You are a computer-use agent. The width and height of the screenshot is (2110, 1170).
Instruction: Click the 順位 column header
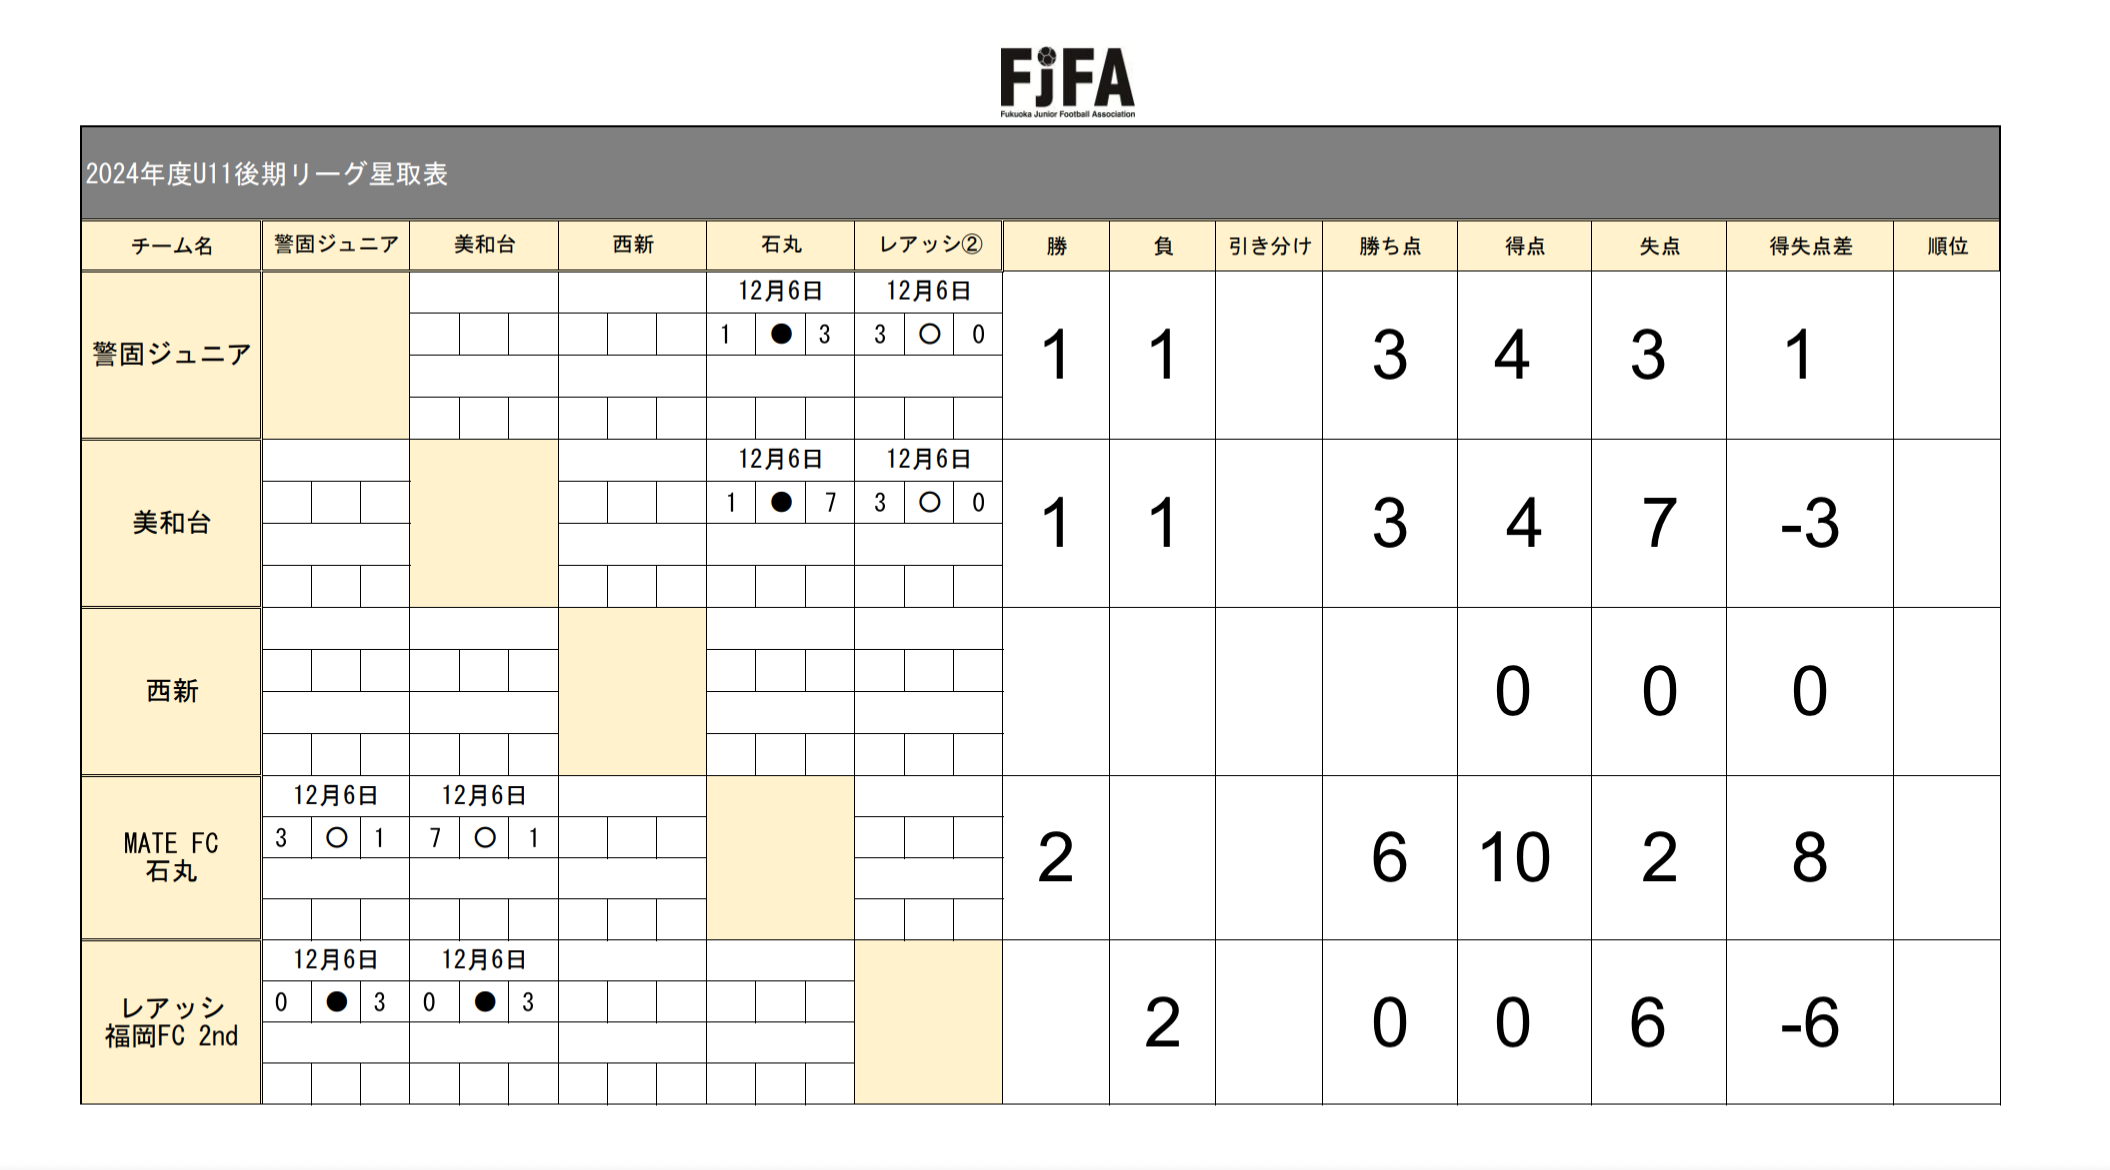[1946, 246]
